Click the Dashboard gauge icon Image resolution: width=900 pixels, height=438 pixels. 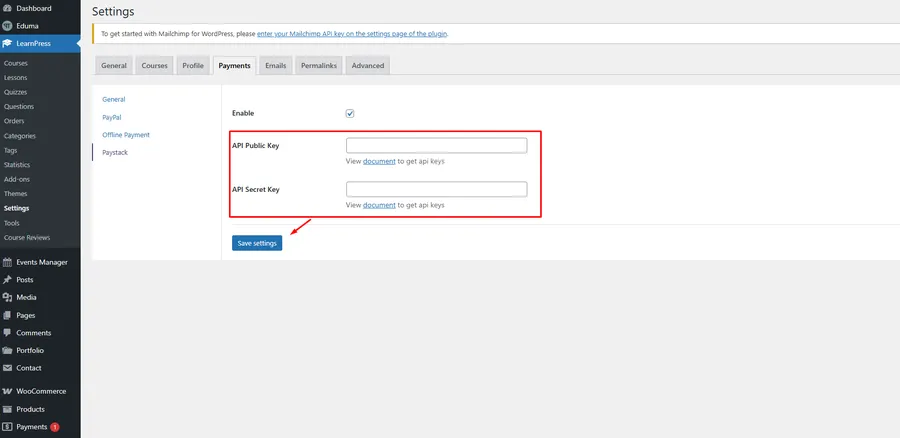(7, 9)
